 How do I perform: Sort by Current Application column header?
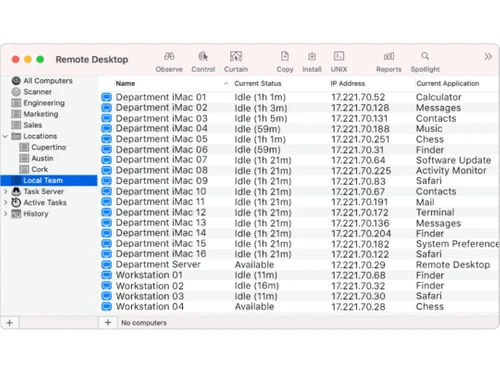click(x=448, y=83)
